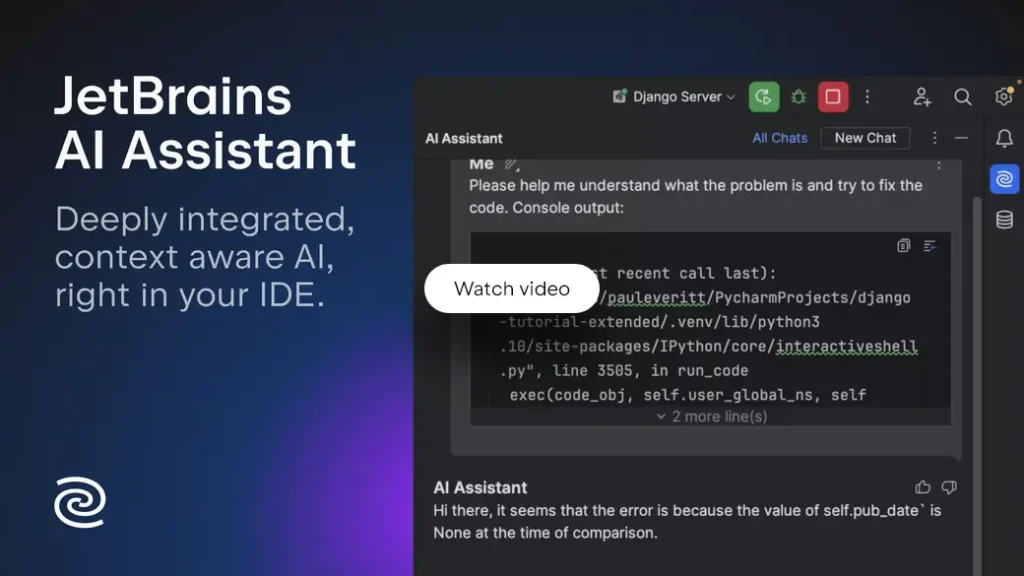The height and width of the screenshot is (576, 1024).
Task: Switch to the All Chats tab
Action: (780, 138)
